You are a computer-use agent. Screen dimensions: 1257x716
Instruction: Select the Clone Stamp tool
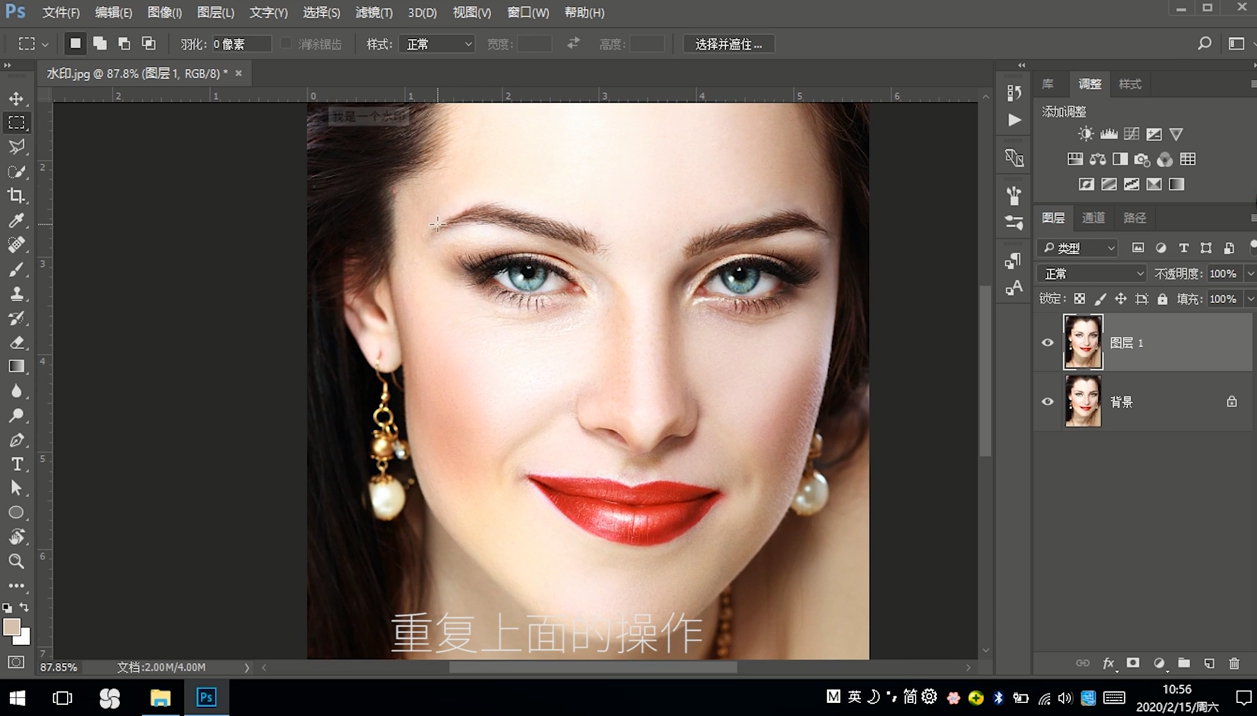[16, 293]
